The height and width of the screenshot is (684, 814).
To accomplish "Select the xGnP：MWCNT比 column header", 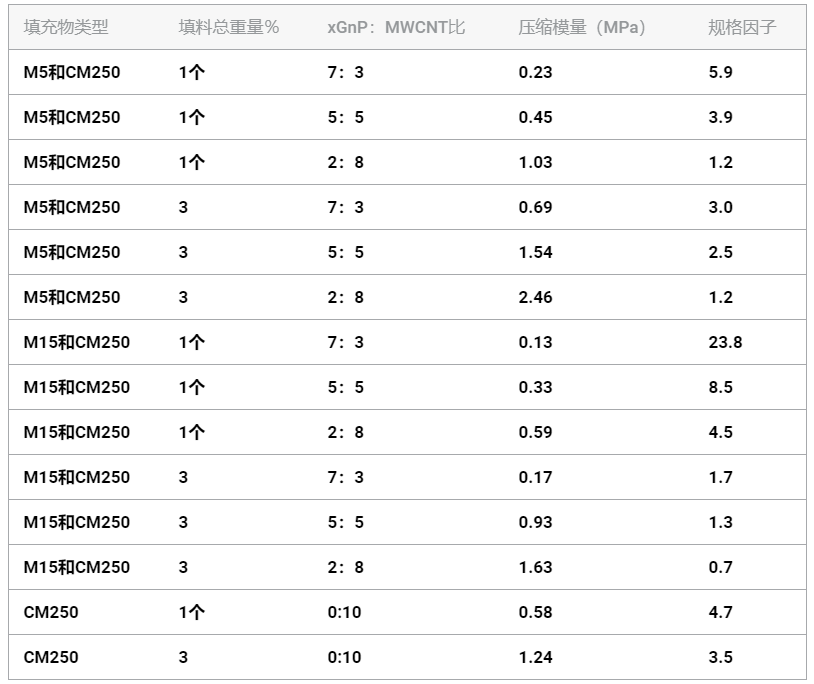I will tap(396, 27).
